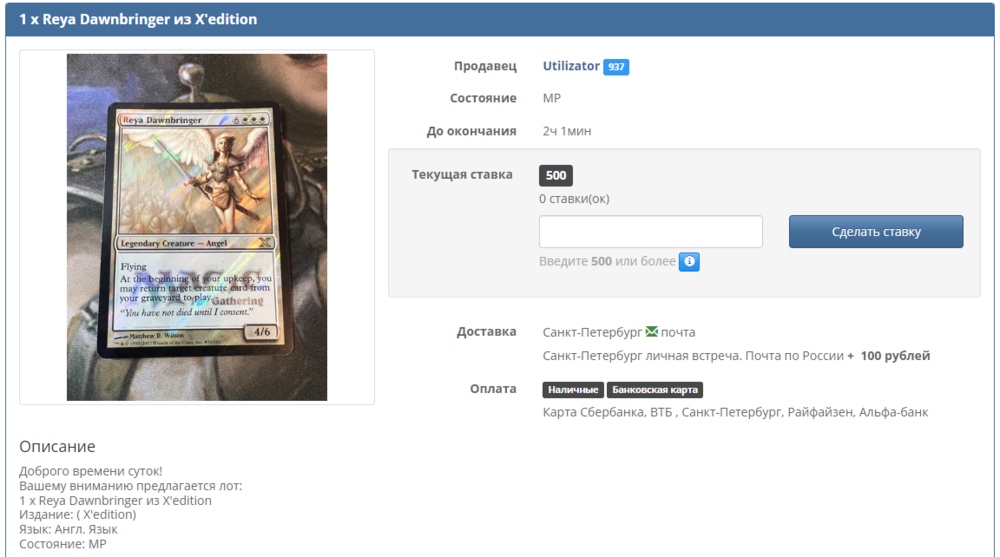Viewport: 1000px width, 557px height.
Task: Open seller Utilizator's profile link
Action: [x=571, y=66]
